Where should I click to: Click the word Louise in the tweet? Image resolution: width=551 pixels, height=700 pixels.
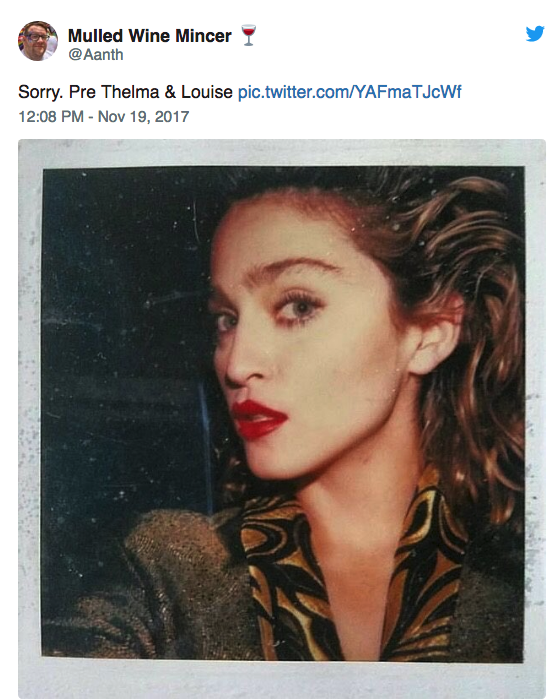(x=206, y=92)
